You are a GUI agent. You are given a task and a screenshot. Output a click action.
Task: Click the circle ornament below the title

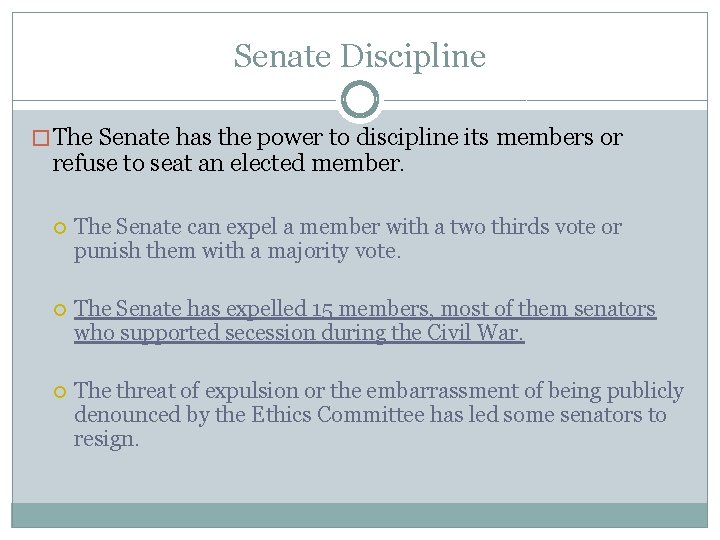click(360, 100)
